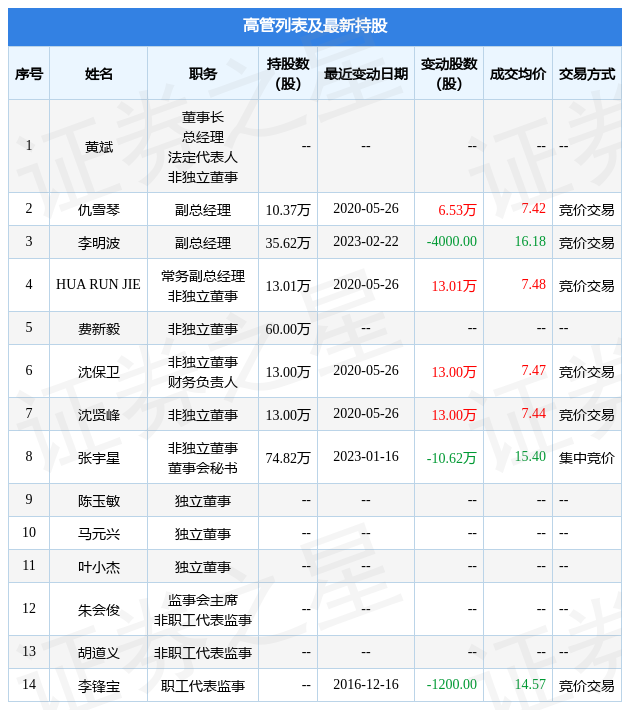Image resolution: width=622 pixels, height=710 pixels.
Task: Click the name 胡道义
Action: (99, 653)
